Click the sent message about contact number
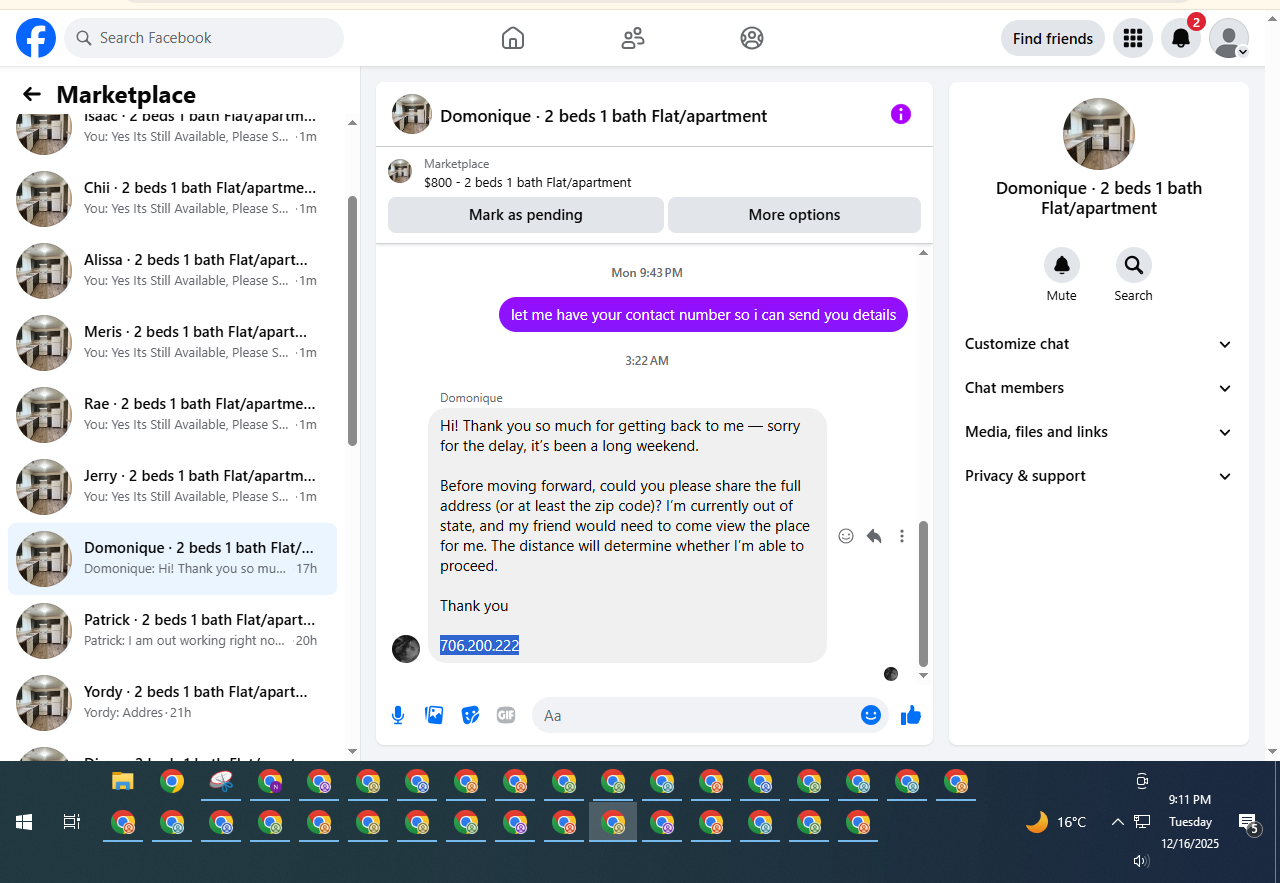Viewport: 1280px width, 883px height. (x=703, y=315)
